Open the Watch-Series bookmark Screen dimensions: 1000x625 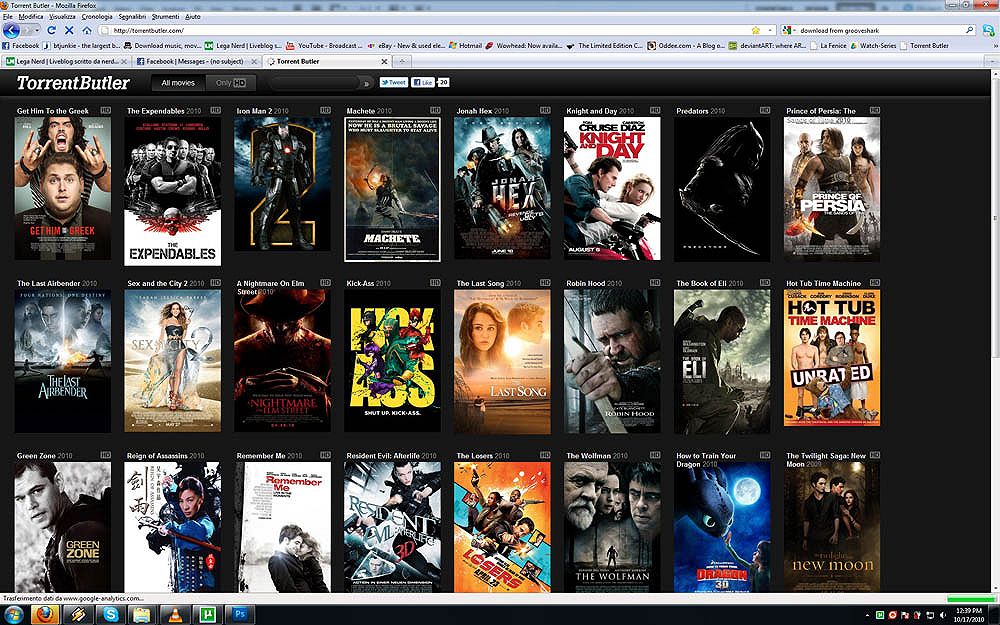pyautogui.click(x=873, y=46)
